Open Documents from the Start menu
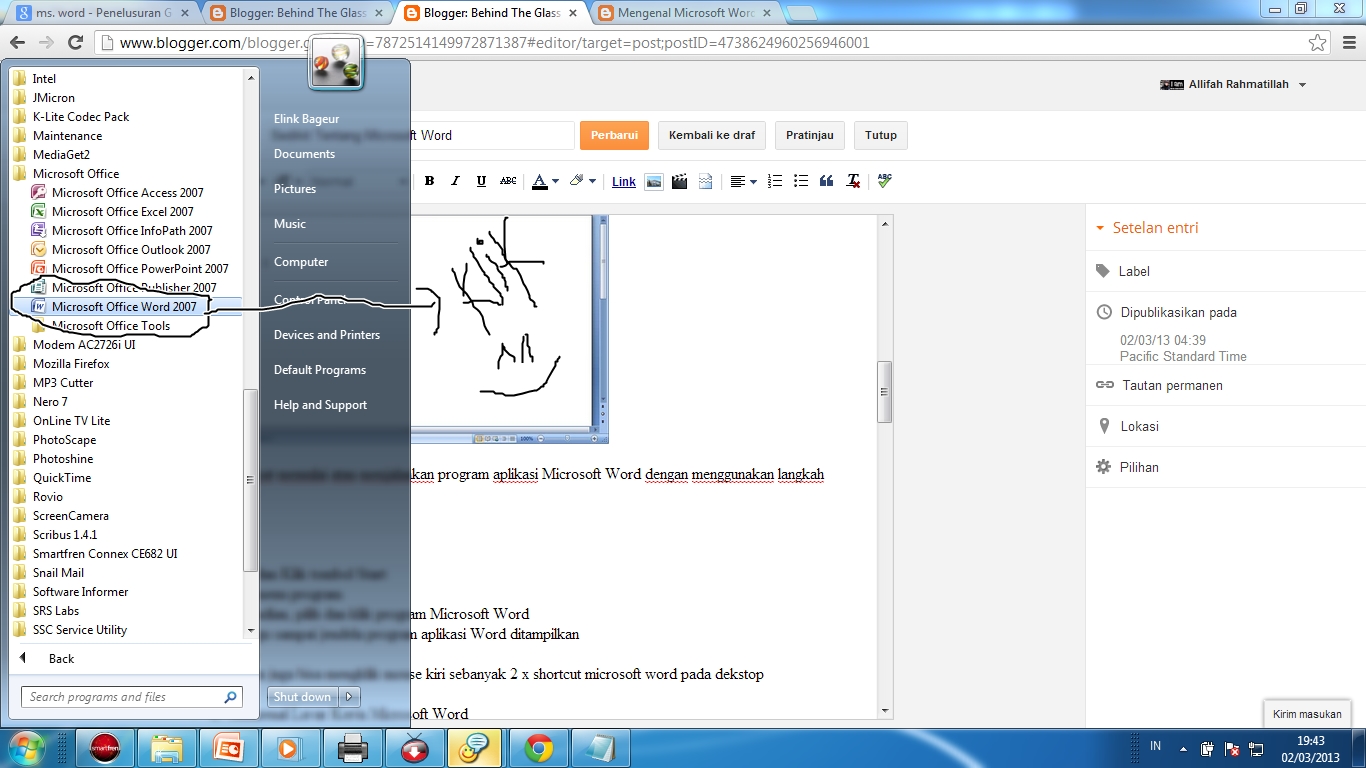This screenshot has width=1366, height=768. [304, 154]
